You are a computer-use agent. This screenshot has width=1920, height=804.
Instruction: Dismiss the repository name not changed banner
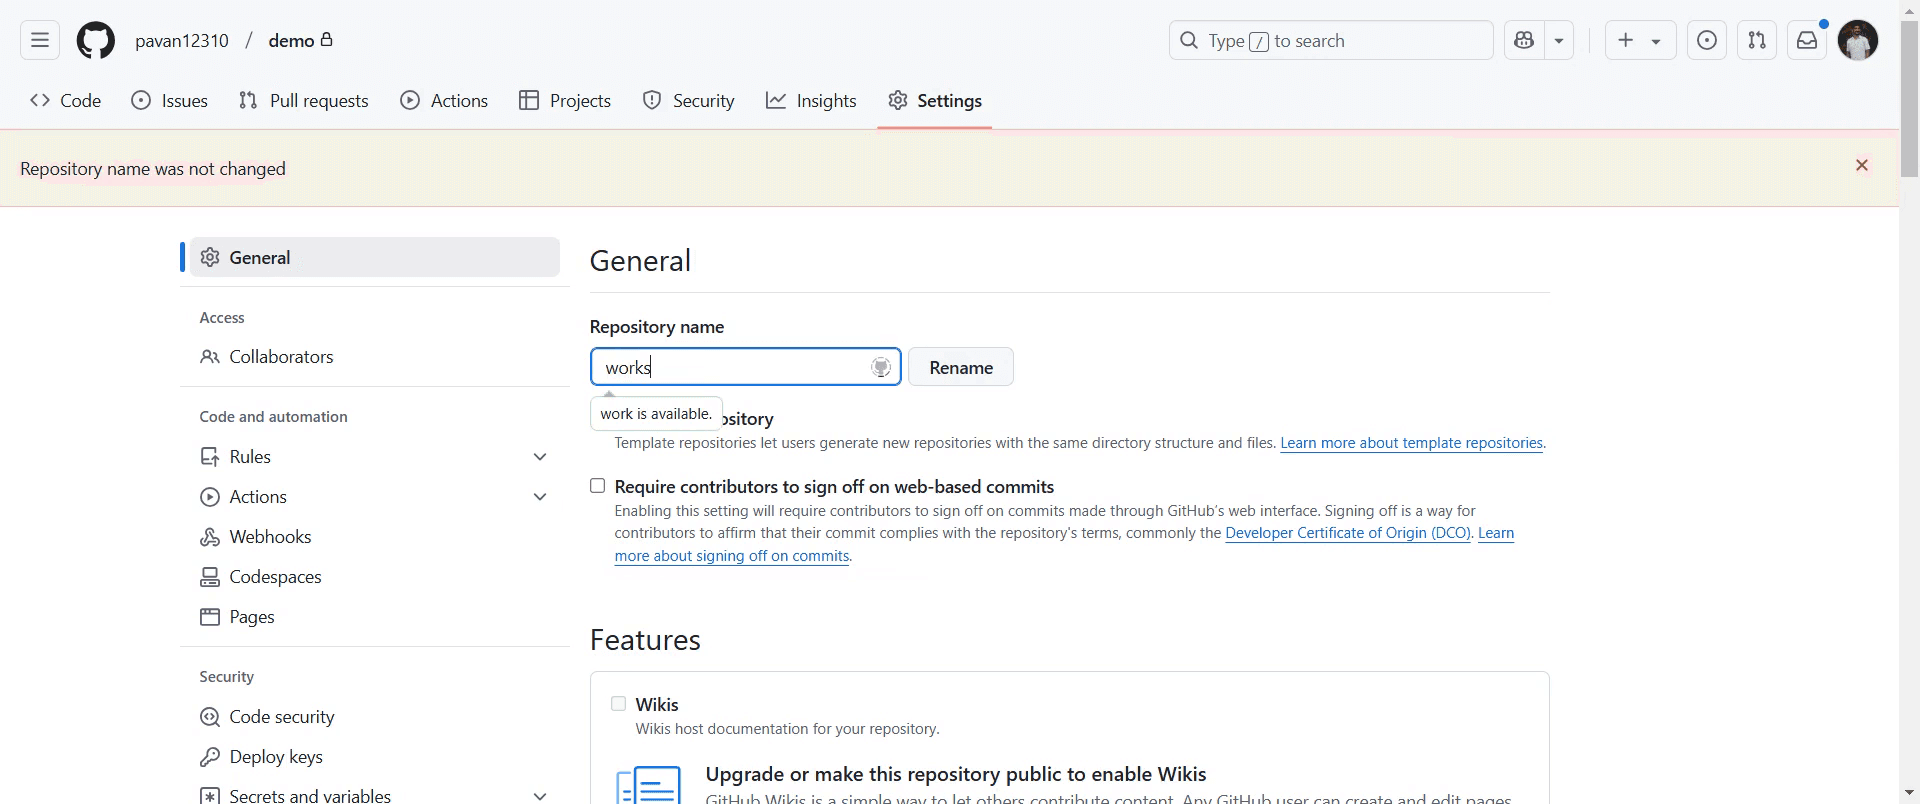point(1862,166)
